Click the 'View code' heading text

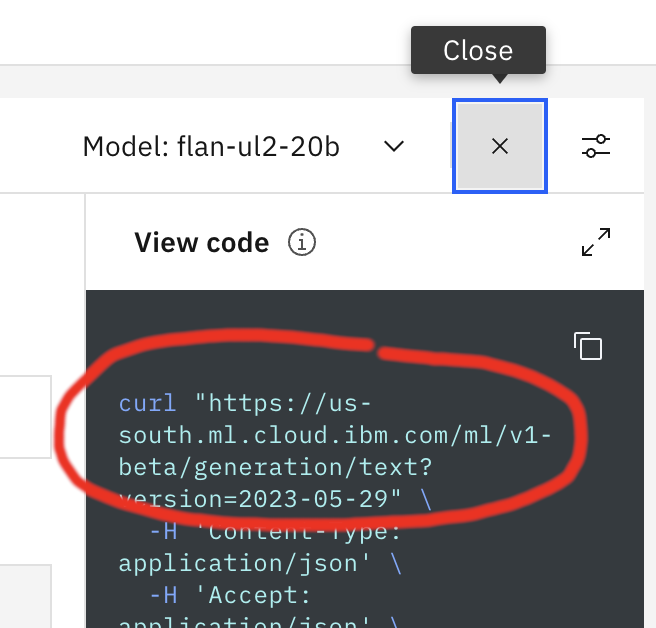[202, 242]
